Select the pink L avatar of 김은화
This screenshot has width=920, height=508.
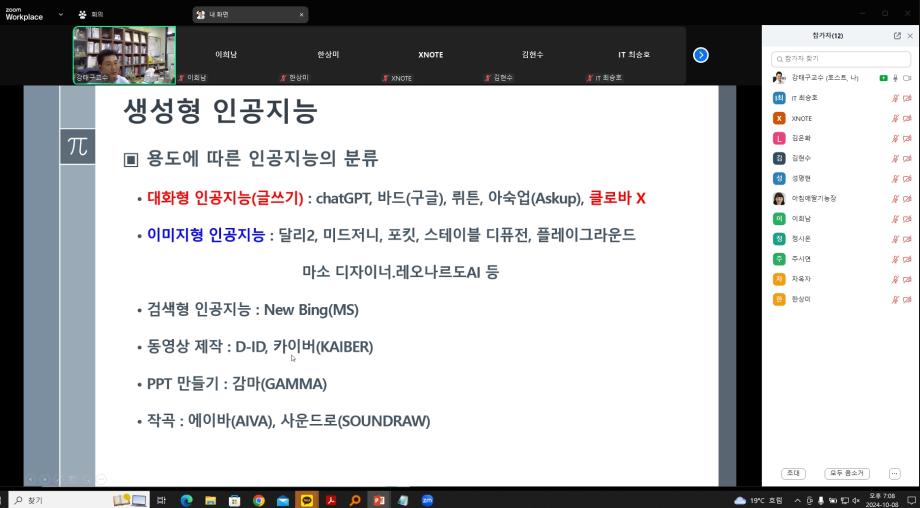click(779, 138)
